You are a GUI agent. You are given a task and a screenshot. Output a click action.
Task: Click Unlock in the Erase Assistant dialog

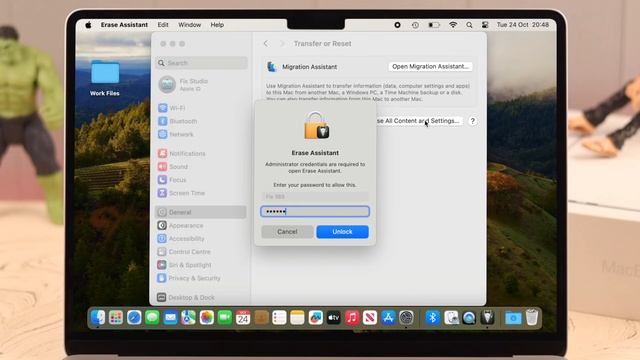pos(342,231)
